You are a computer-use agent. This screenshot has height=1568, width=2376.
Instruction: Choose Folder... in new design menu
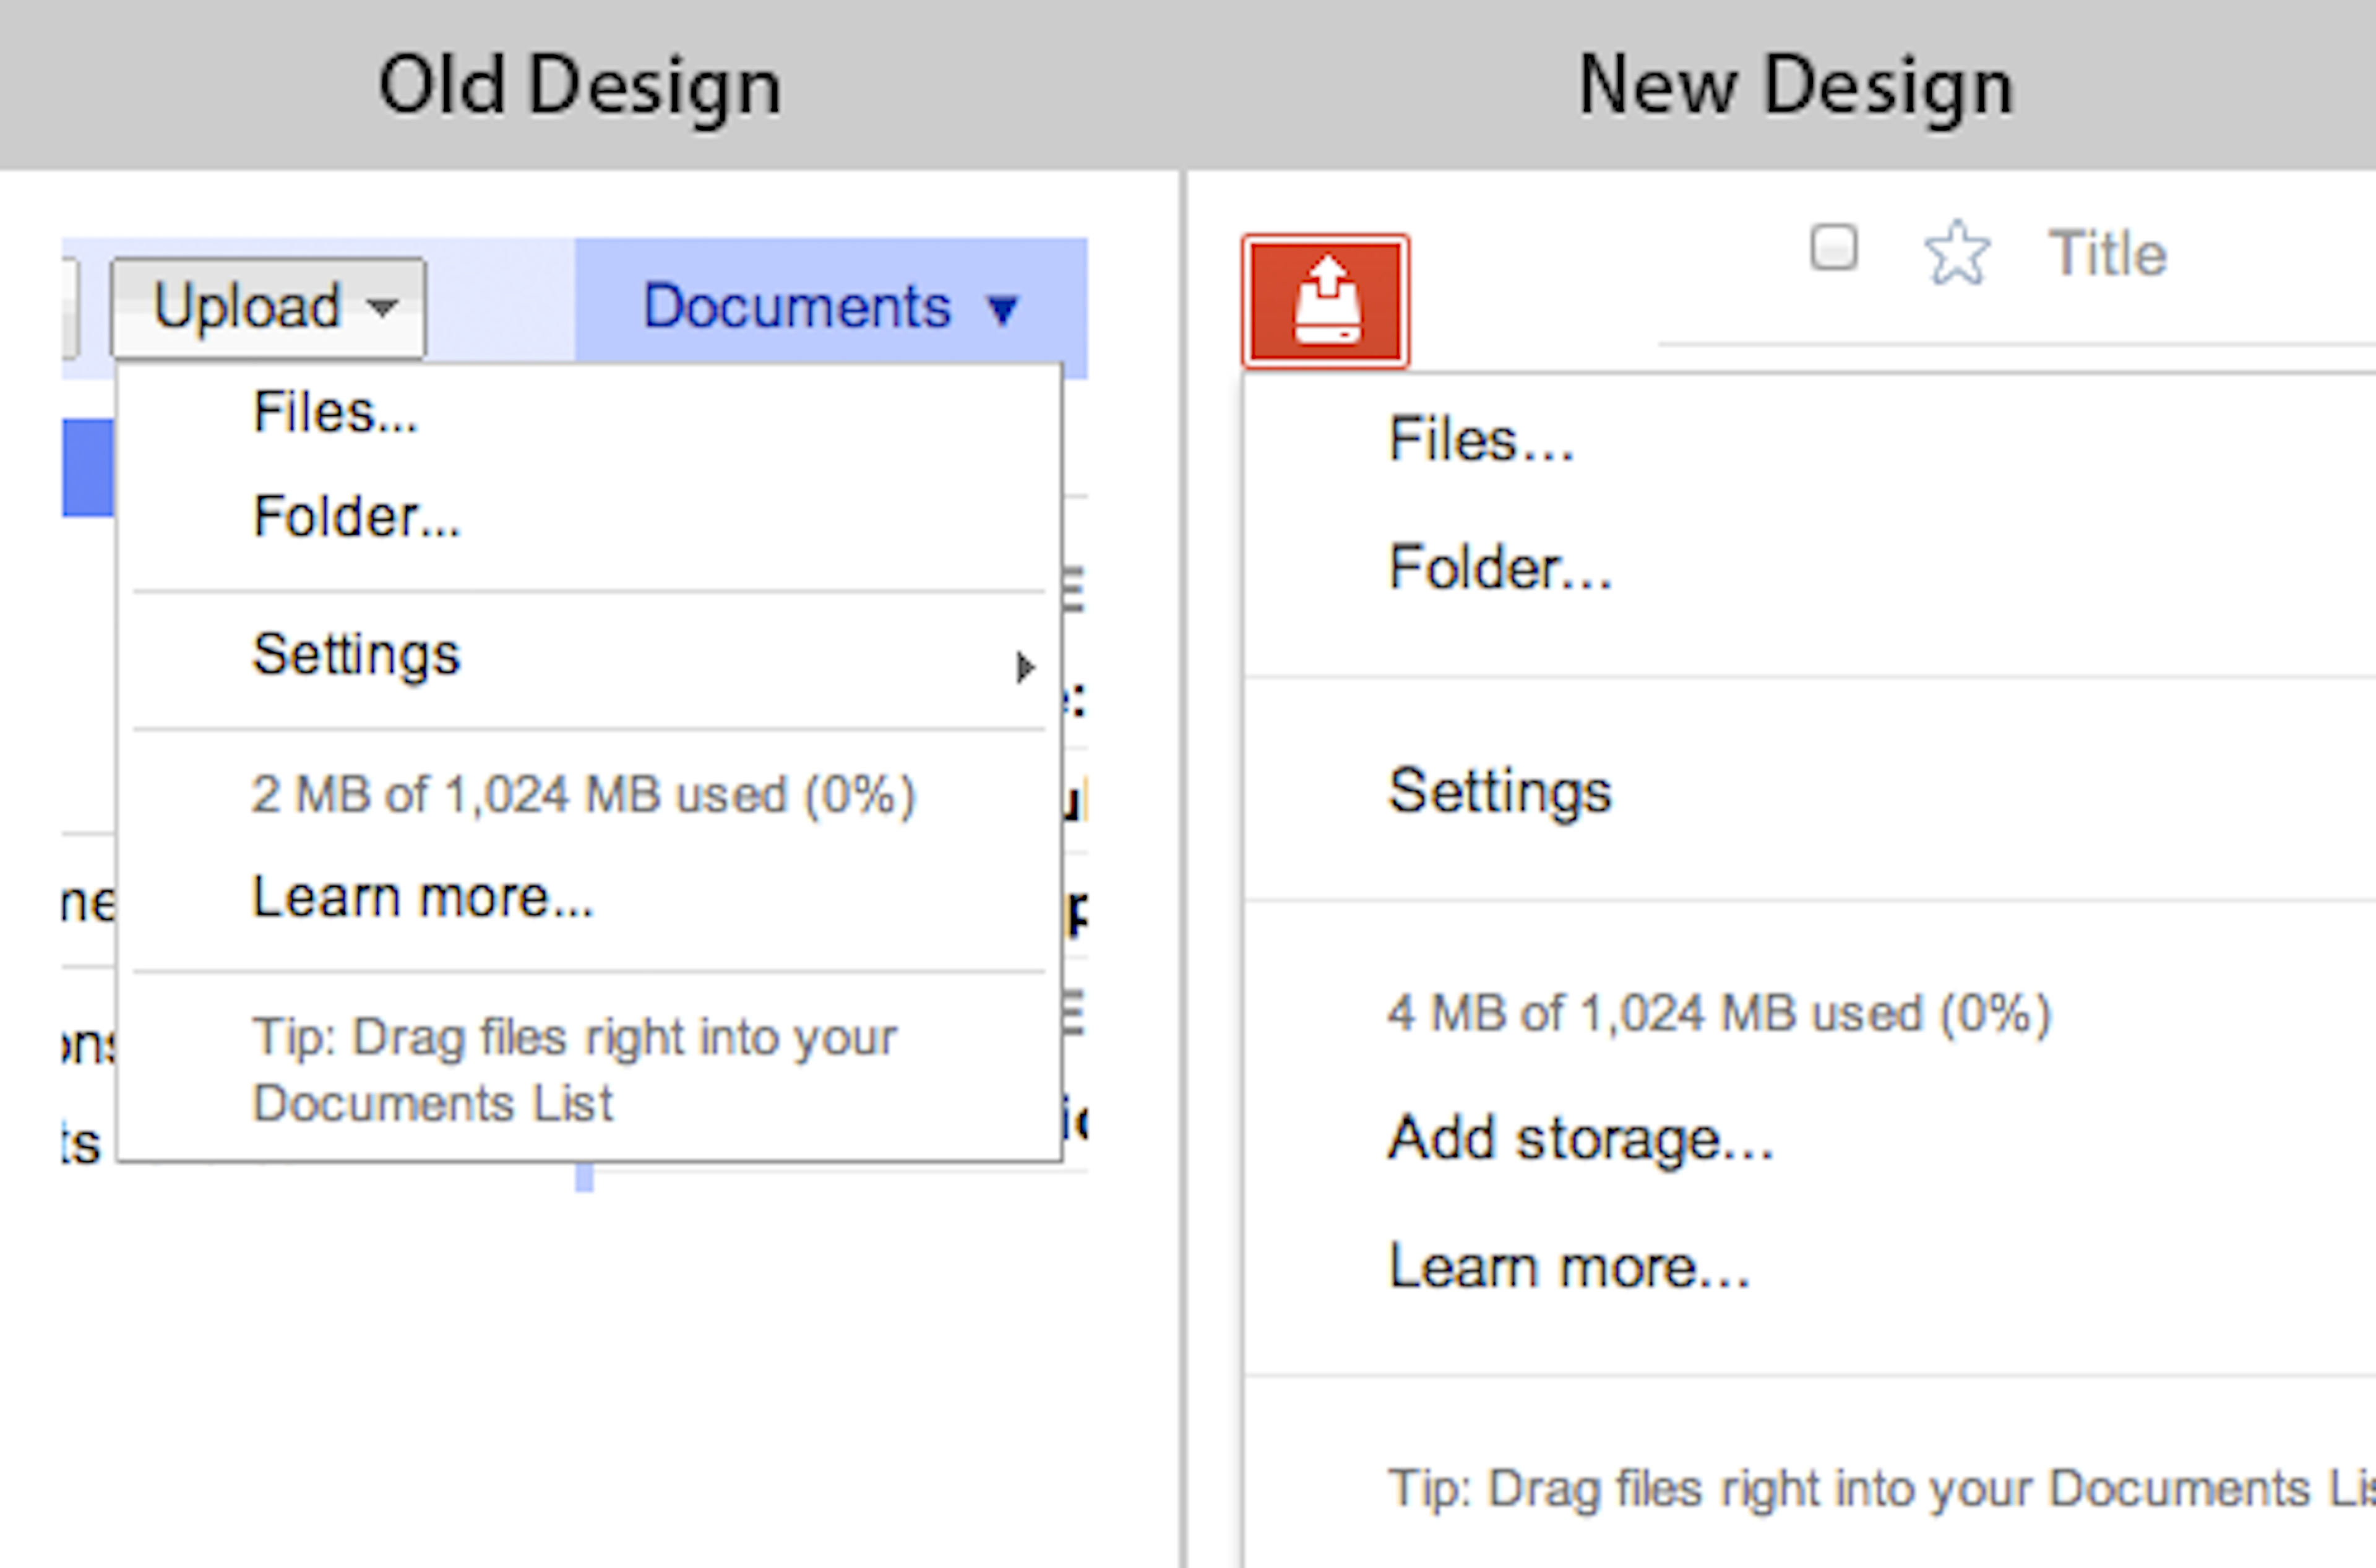click(x=1499, y=568)
